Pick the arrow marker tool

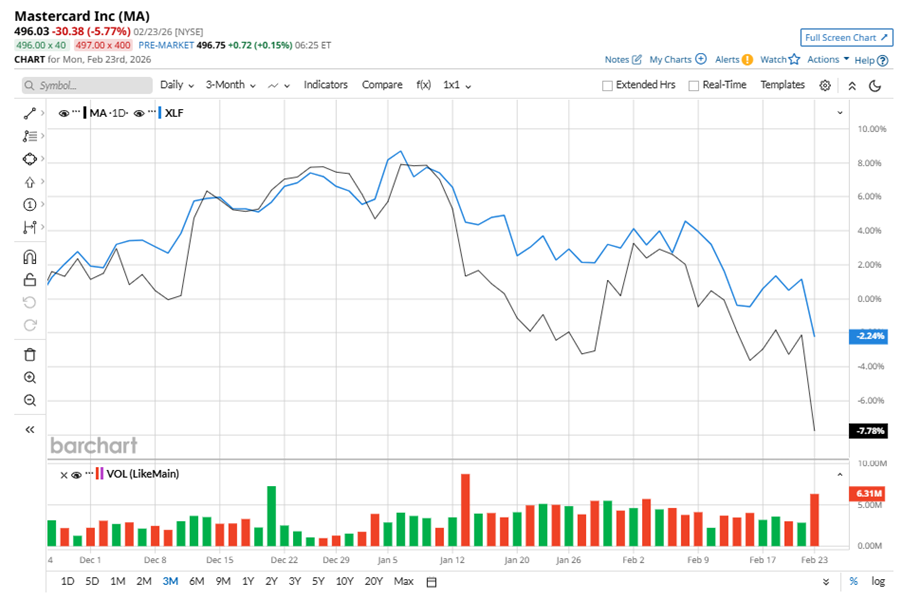tap(29, 182)
